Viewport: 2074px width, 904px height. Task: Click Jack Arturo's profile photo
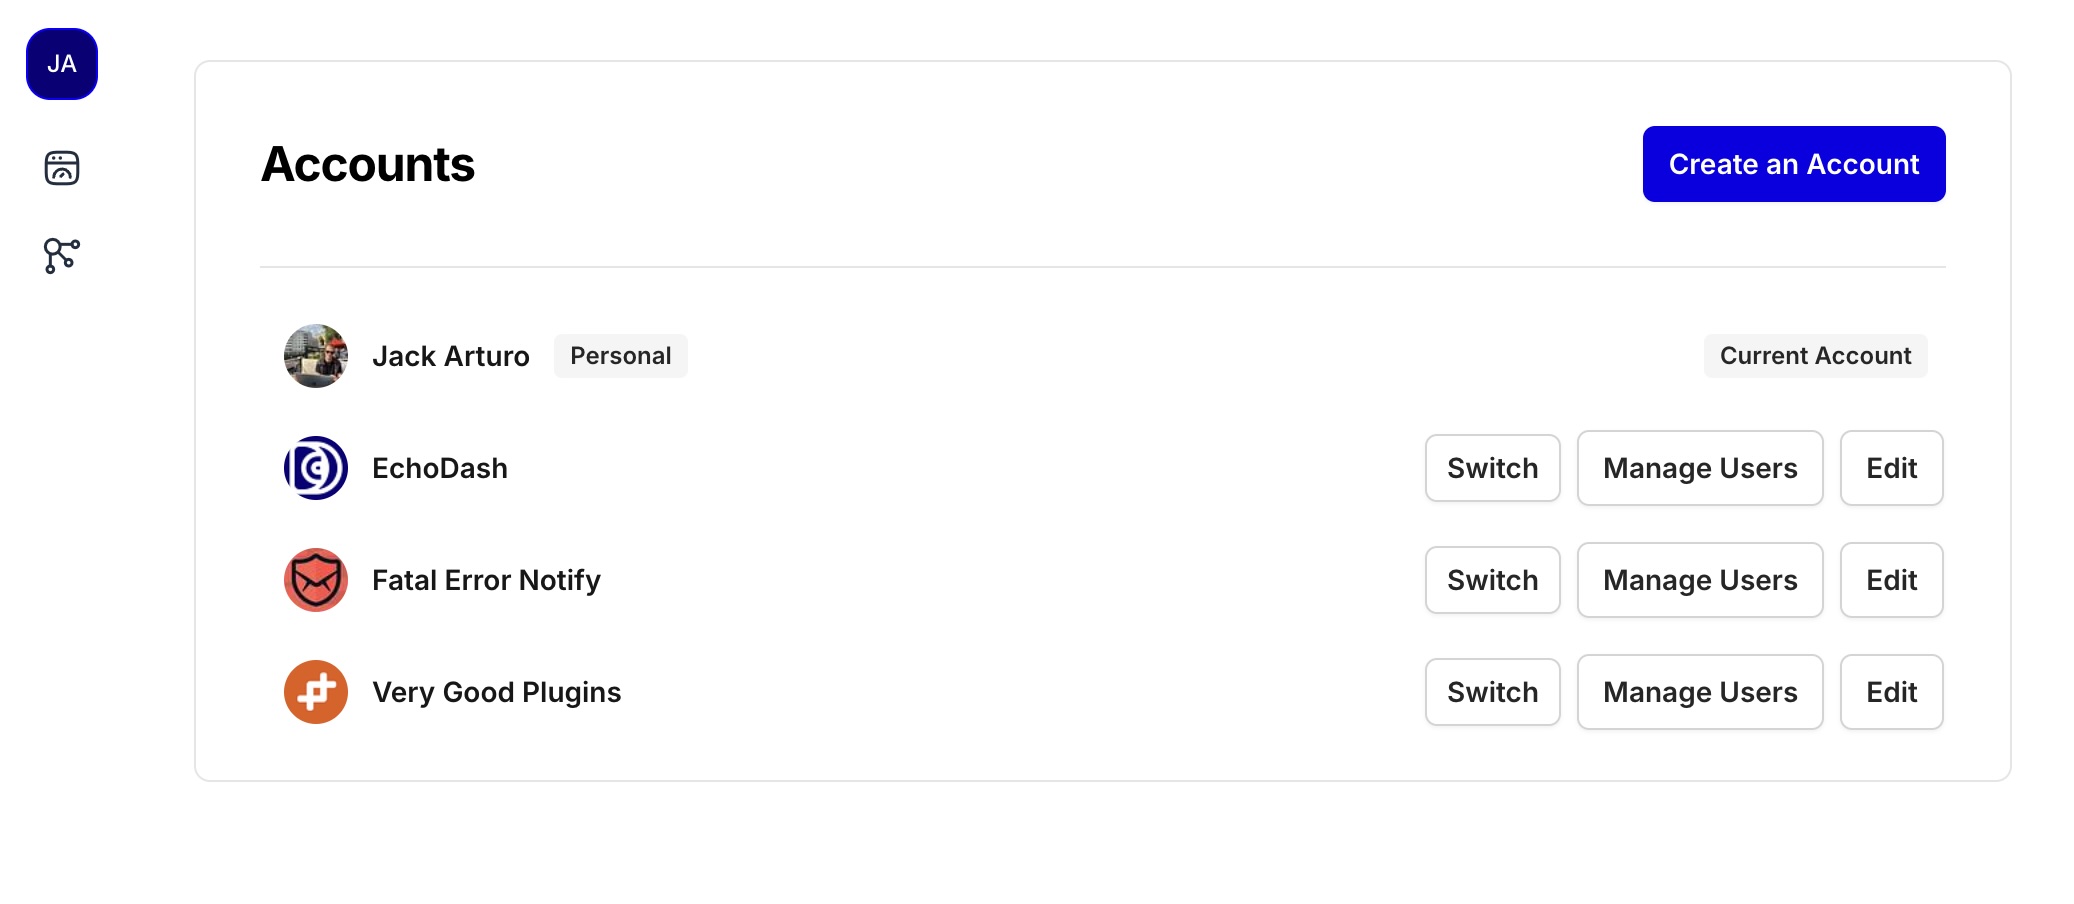coord(316,356)
